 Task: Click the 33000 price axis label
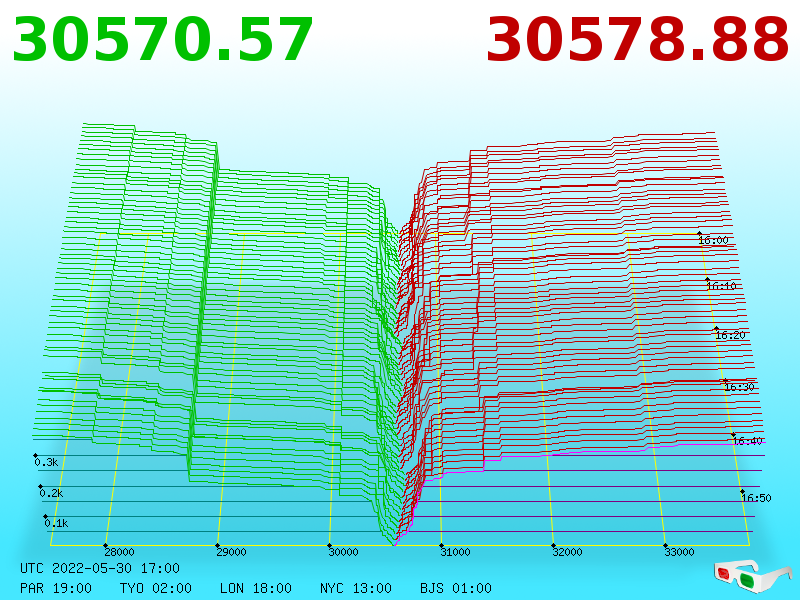(679, 552)
